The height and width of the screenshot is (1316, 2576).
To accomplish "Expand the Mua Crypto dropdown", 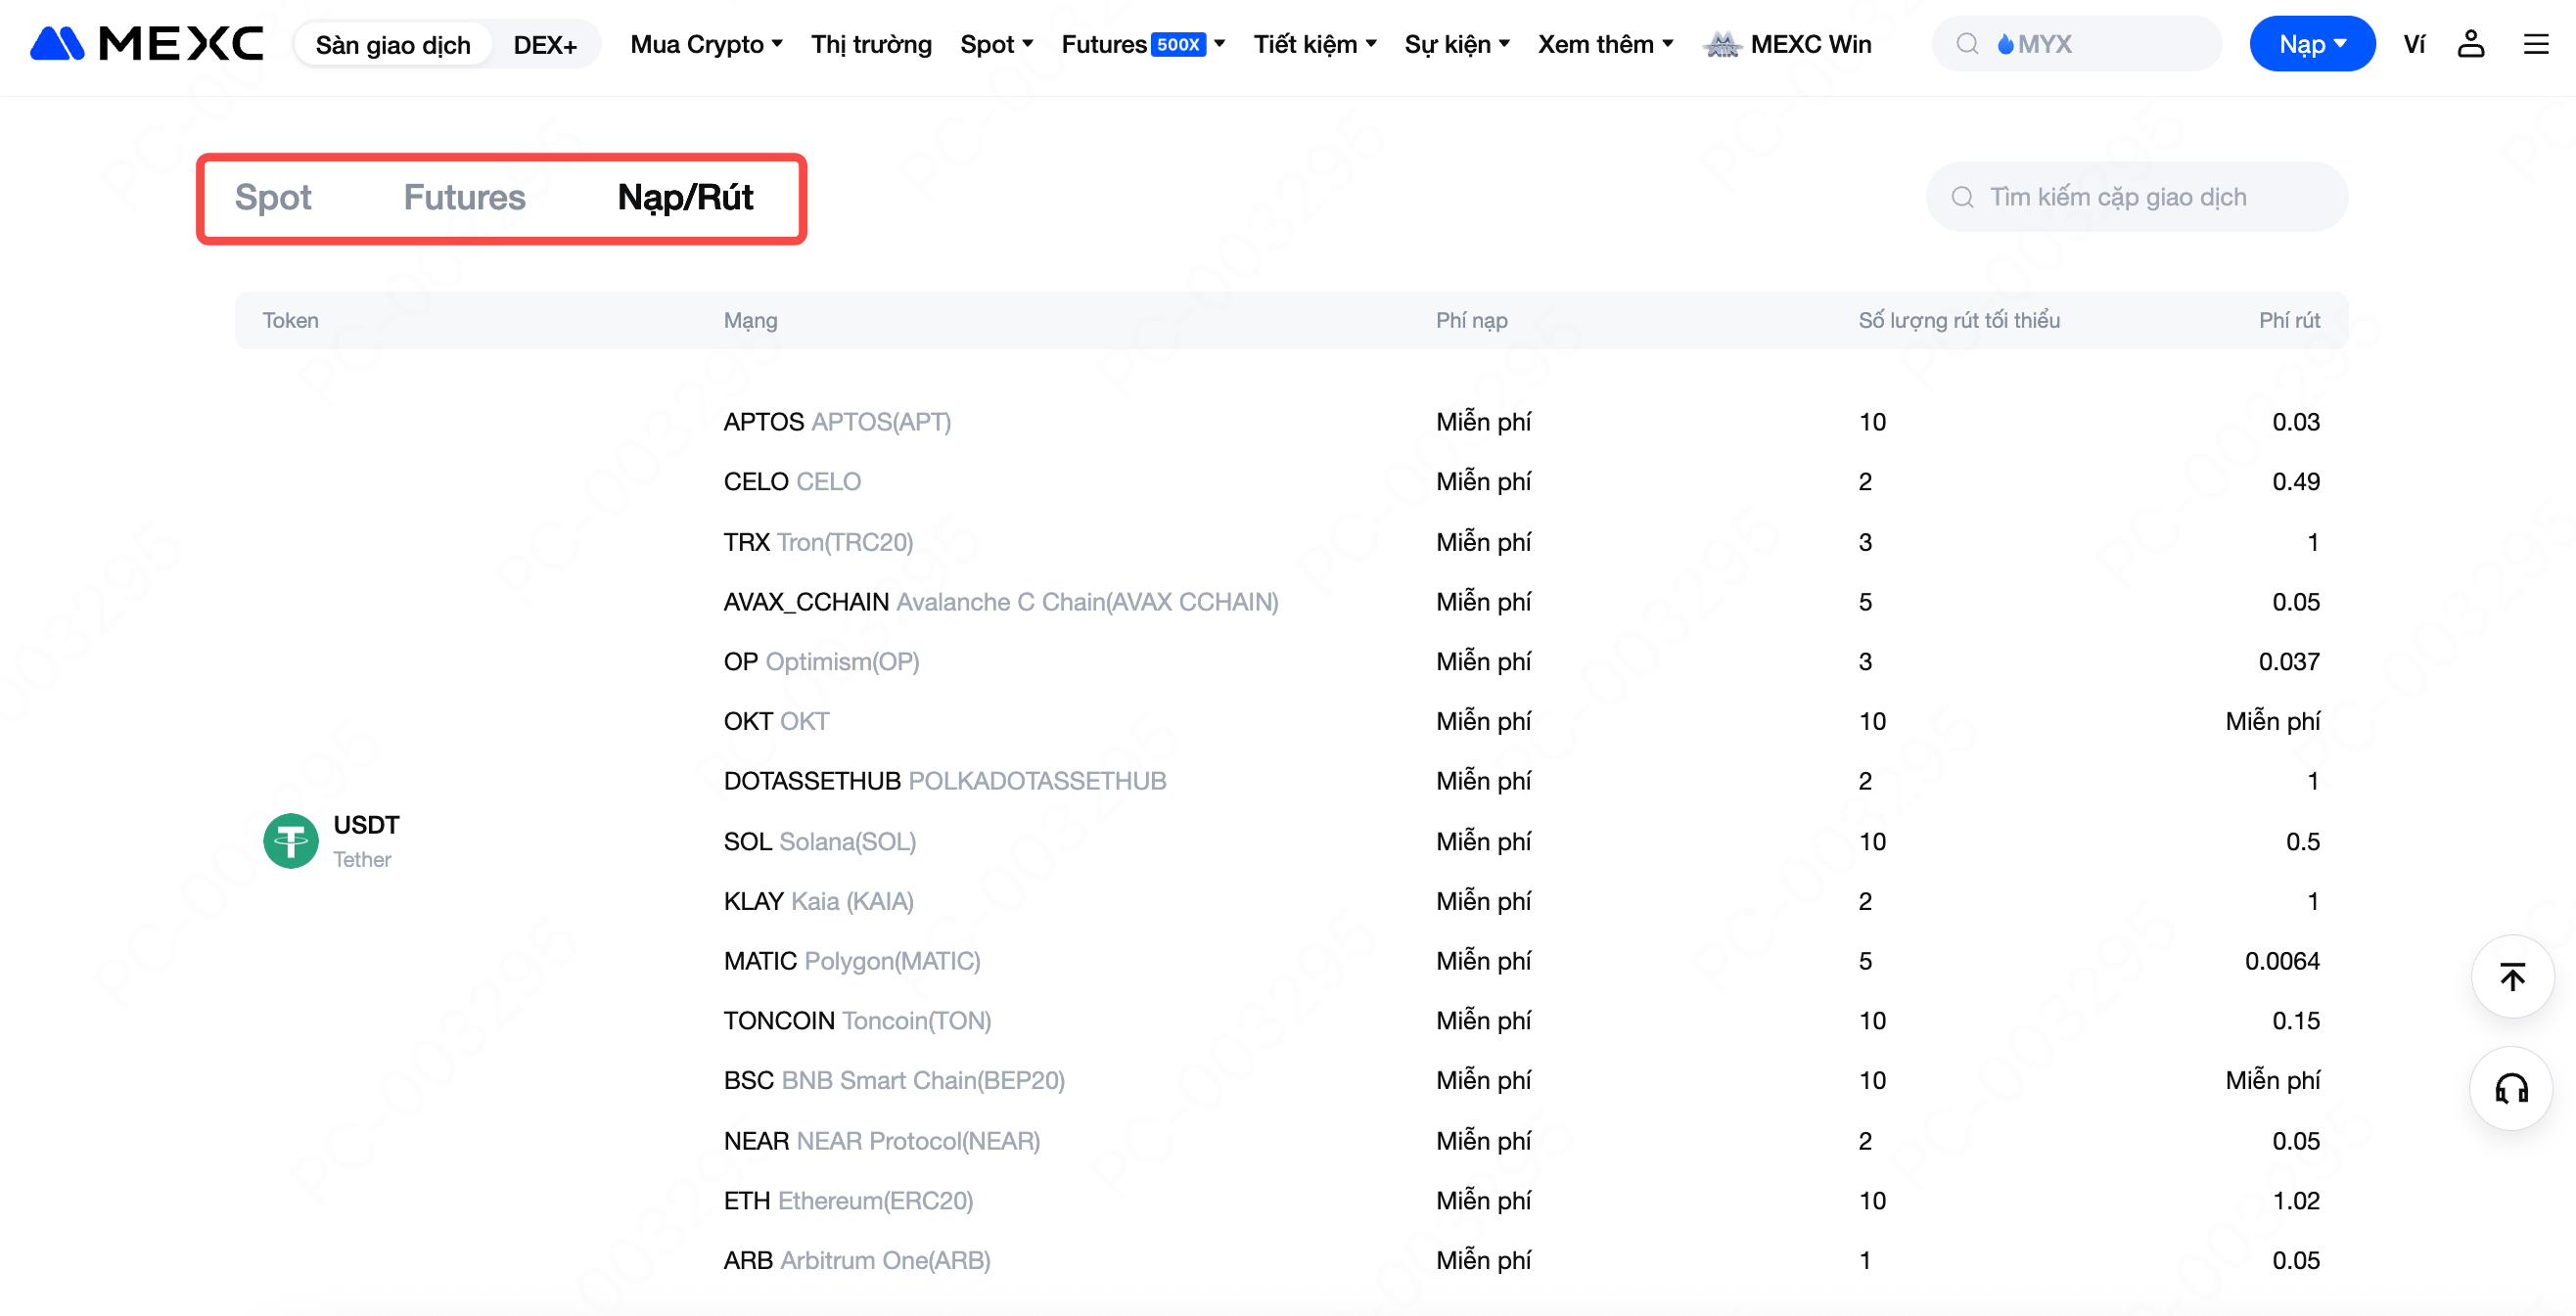I will point(706,44).
